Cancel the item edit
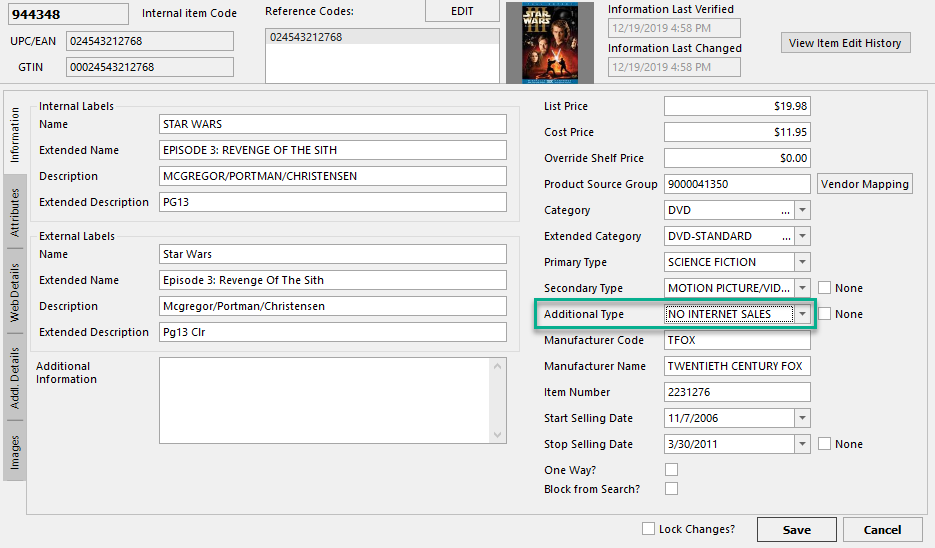935x548 pixels. click(x=883, y=530)
